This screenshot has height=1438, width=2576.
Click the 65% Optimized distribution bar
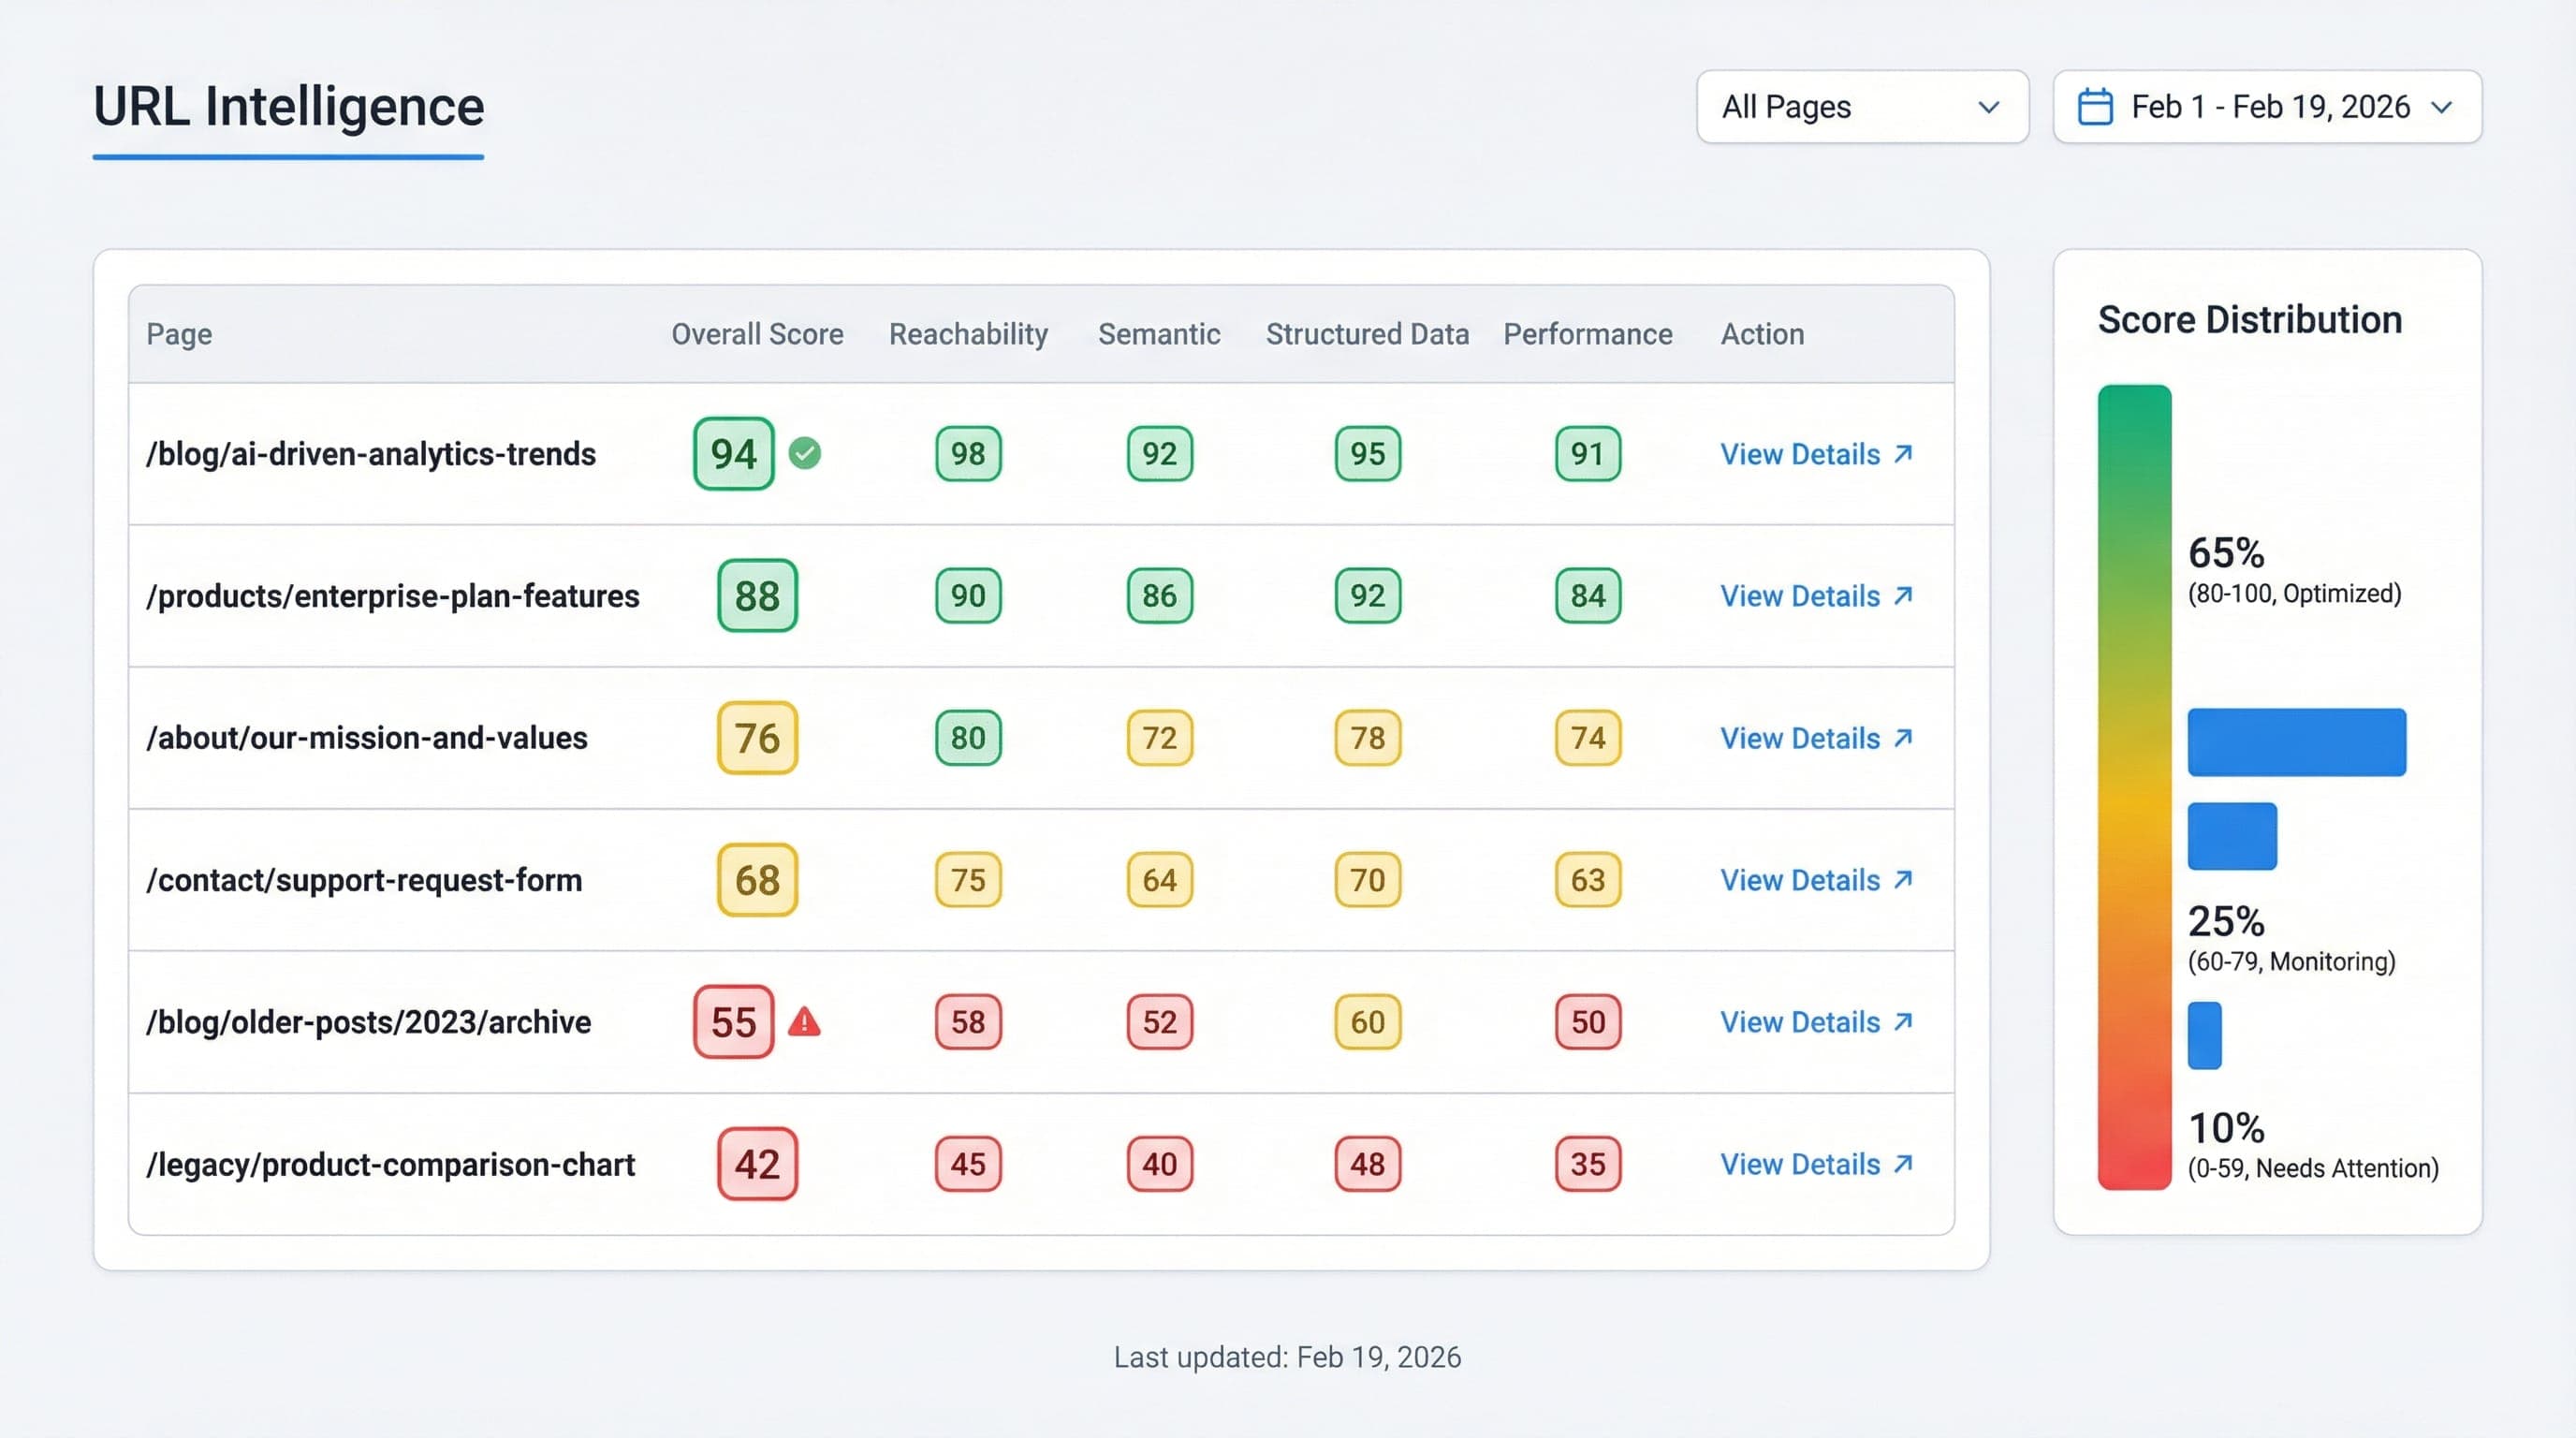pyautogui.click(x=2297, y=741)
